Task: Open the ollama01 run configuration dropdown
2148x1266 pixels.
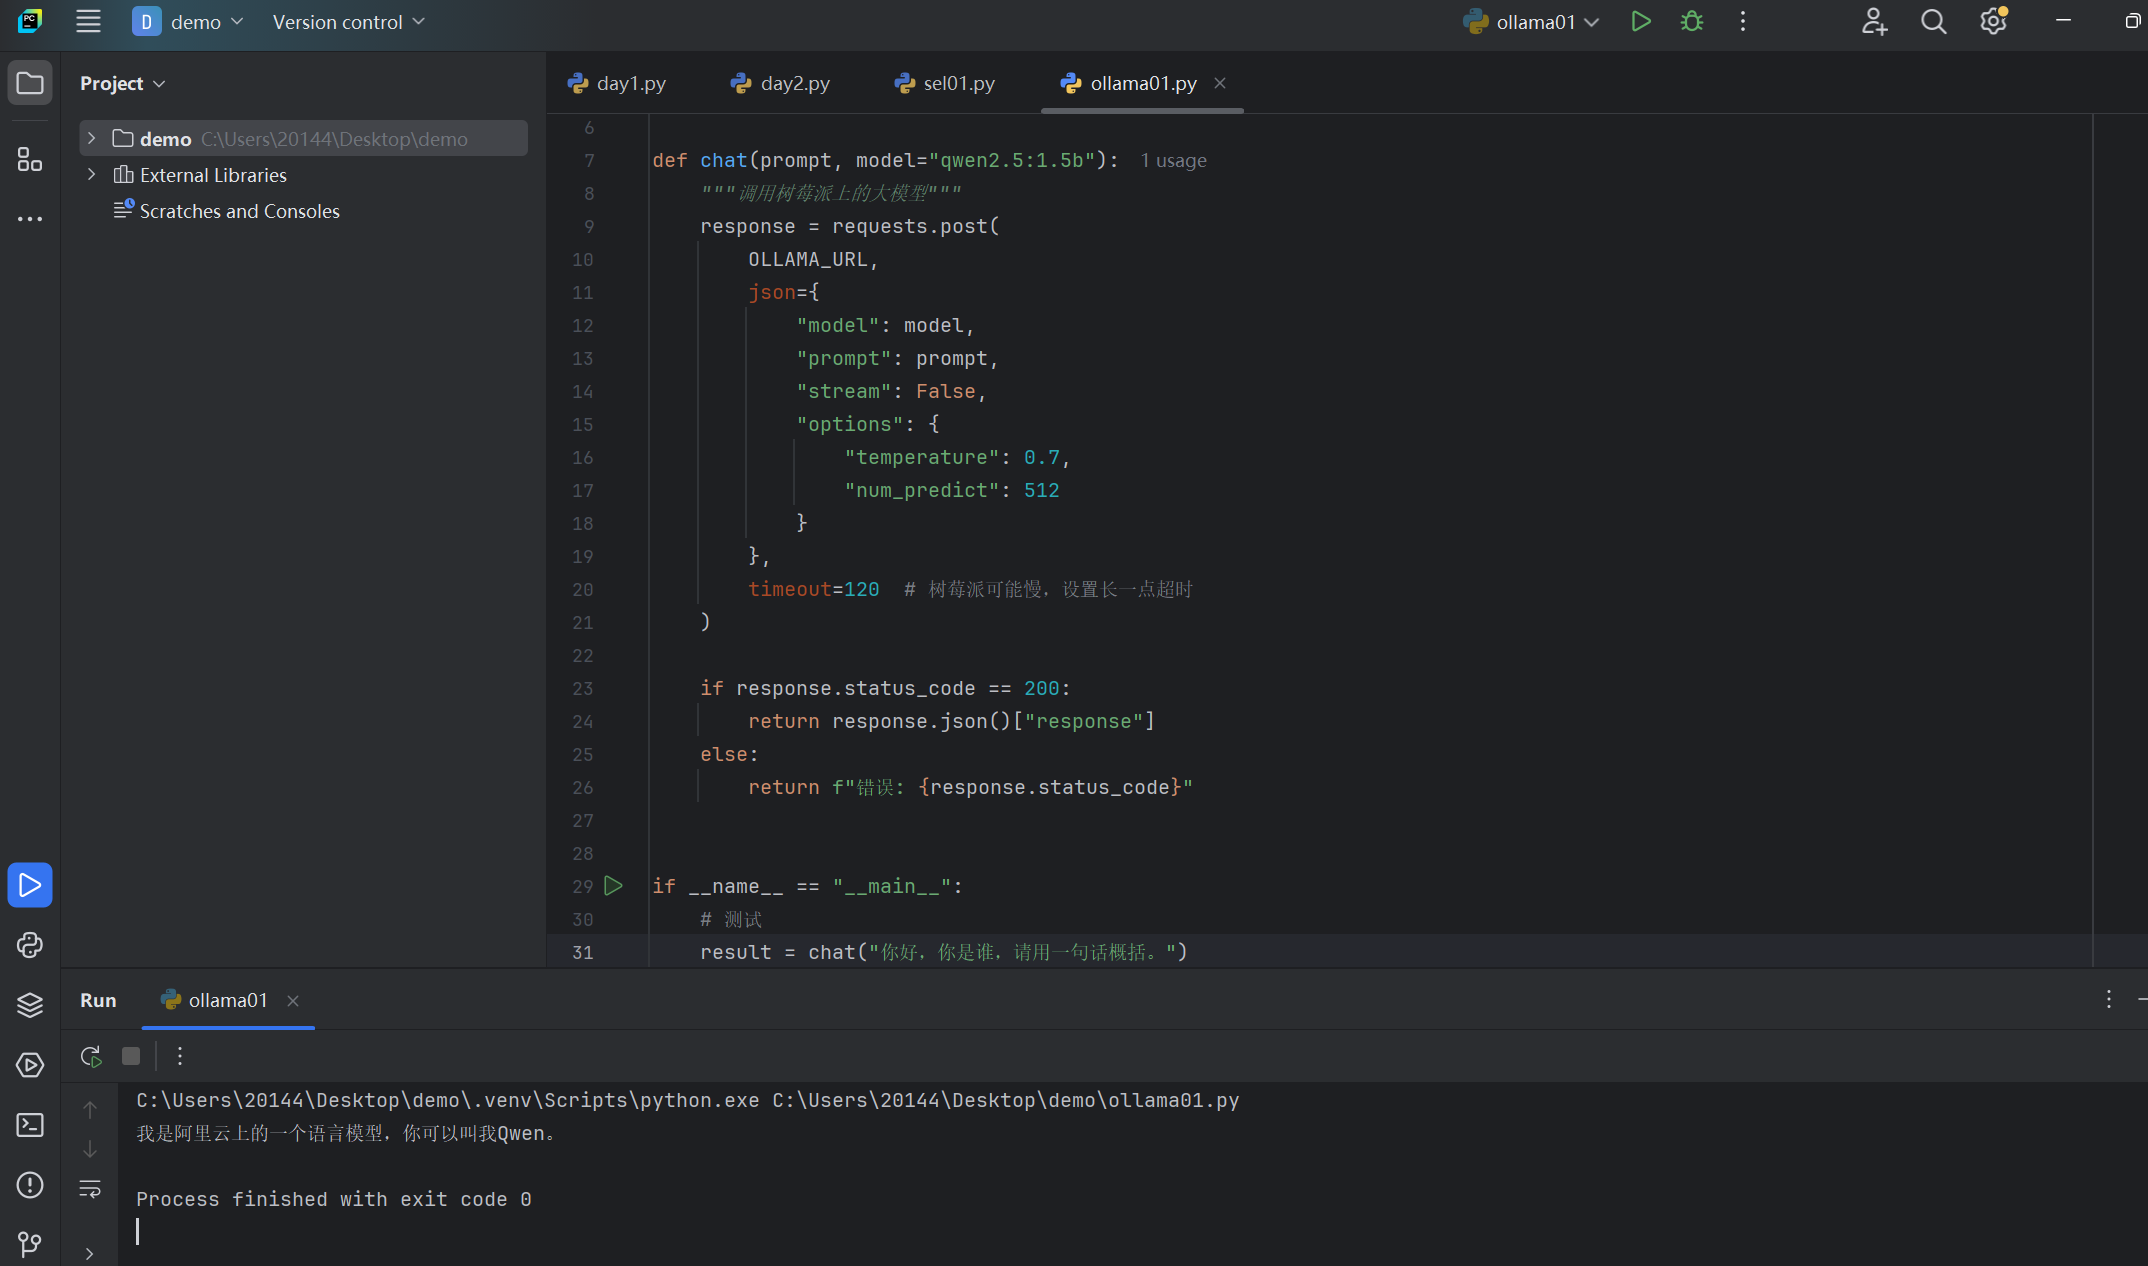Action: (1531, 22)
